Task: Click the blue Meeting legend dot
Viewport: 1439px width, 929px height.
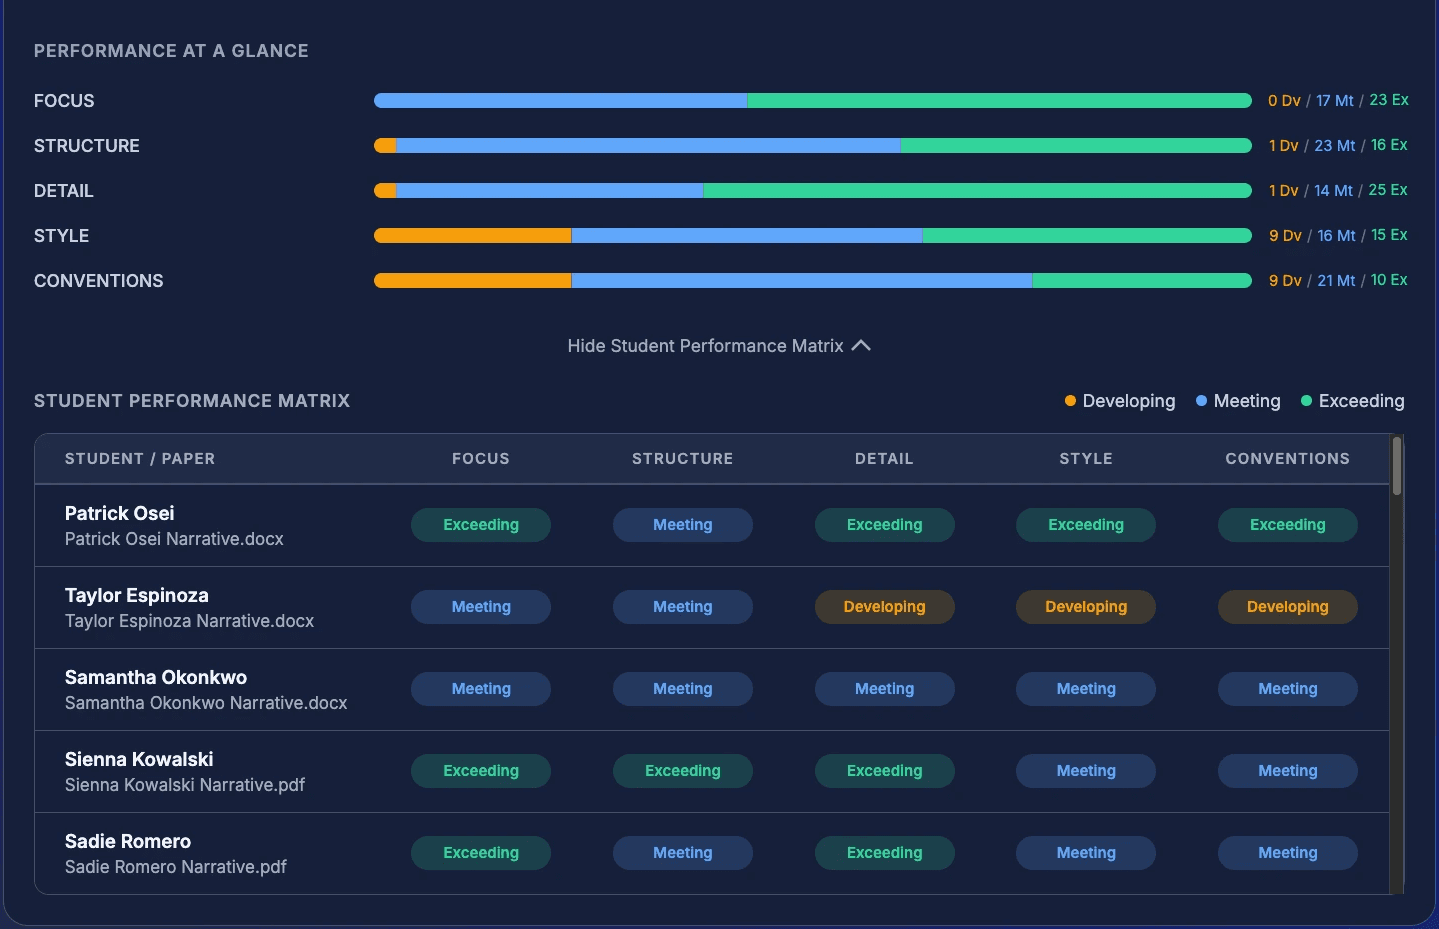Action: 1201,401
